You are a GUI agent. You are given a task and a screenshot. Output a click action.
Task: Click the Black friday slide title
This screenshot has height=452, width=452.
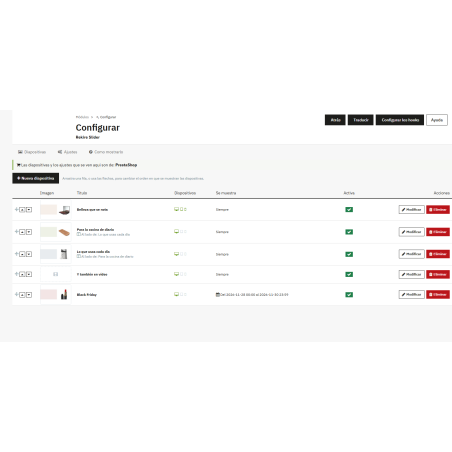[x=87, y=295]
